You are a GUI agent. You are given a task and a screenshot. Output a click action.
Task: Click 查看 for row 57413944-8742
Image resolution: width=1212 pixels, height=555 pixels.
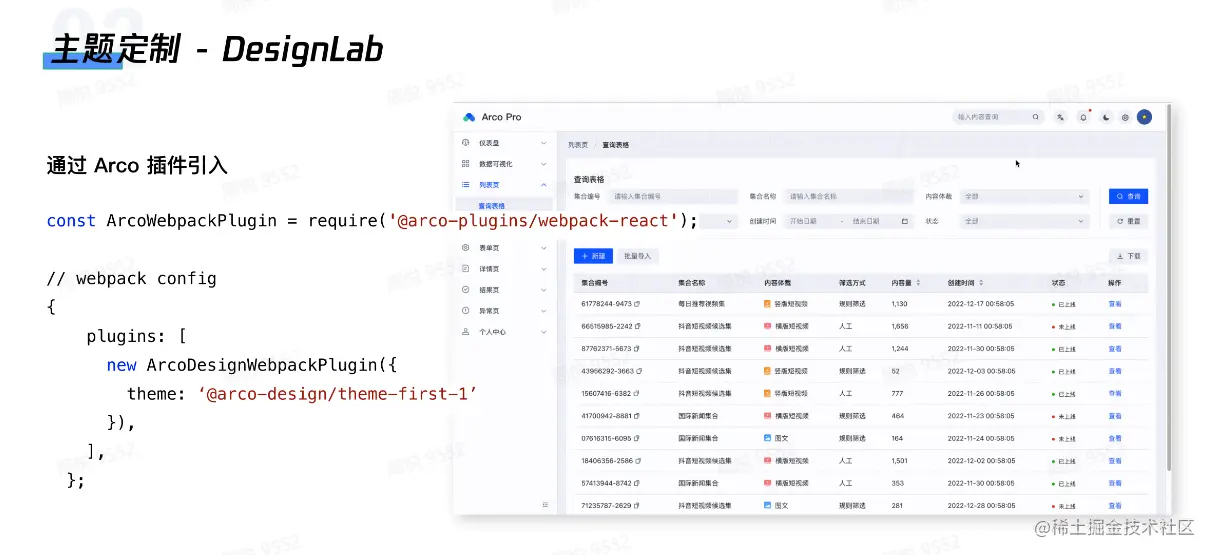pyautogui.click(x=1115, y=483)
